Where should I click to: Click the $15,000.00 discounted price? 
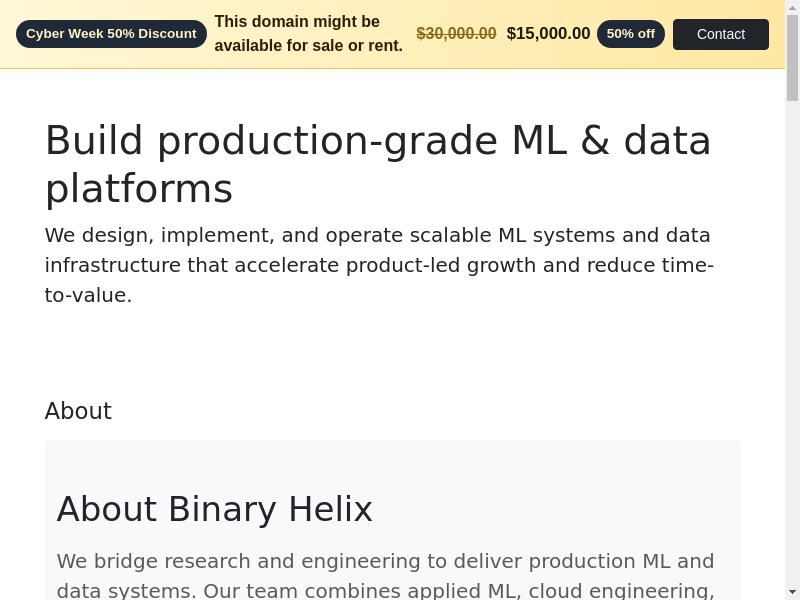[548, 34]
